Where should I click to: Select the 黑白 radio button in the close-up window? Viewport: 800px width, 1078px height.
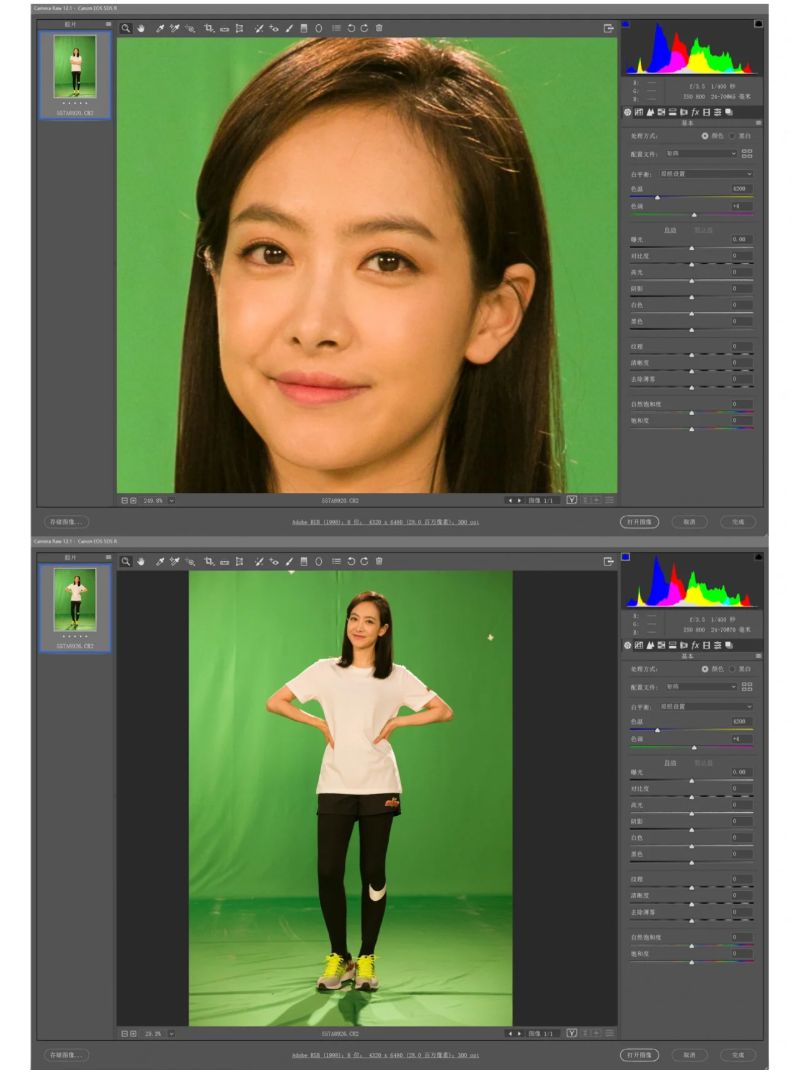[732, 135]
